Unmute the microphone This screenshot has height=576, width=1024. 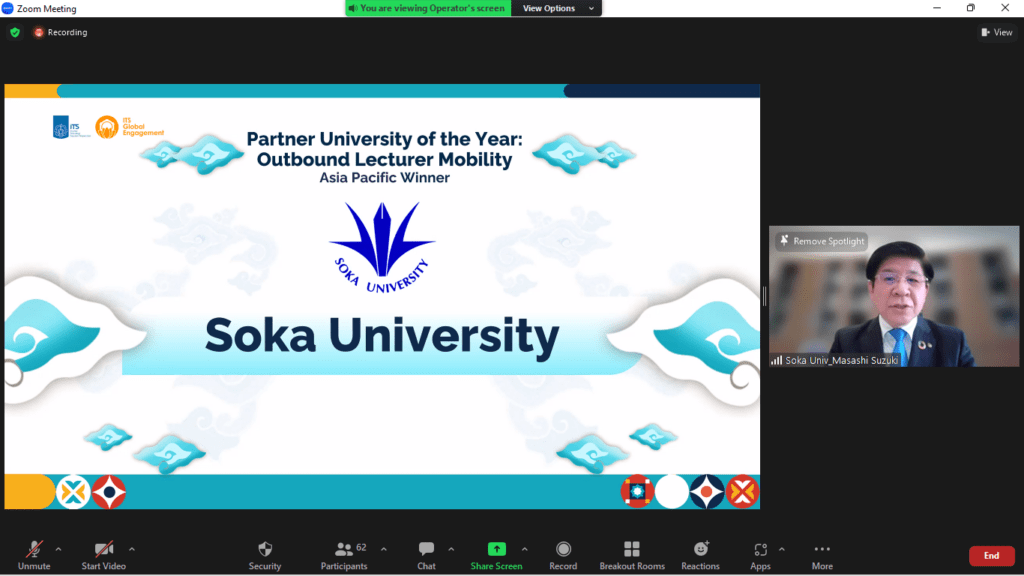pyautogui.click(x=34, y=555)
